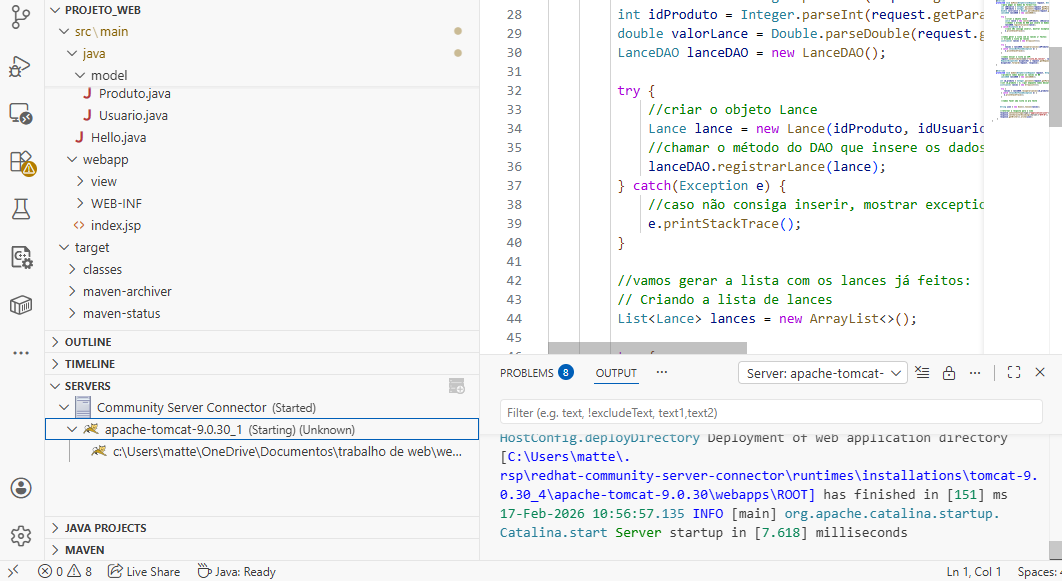The image size is (1062, 581).
Task: Select the OUTPUT tab
Action: [615, 373]
